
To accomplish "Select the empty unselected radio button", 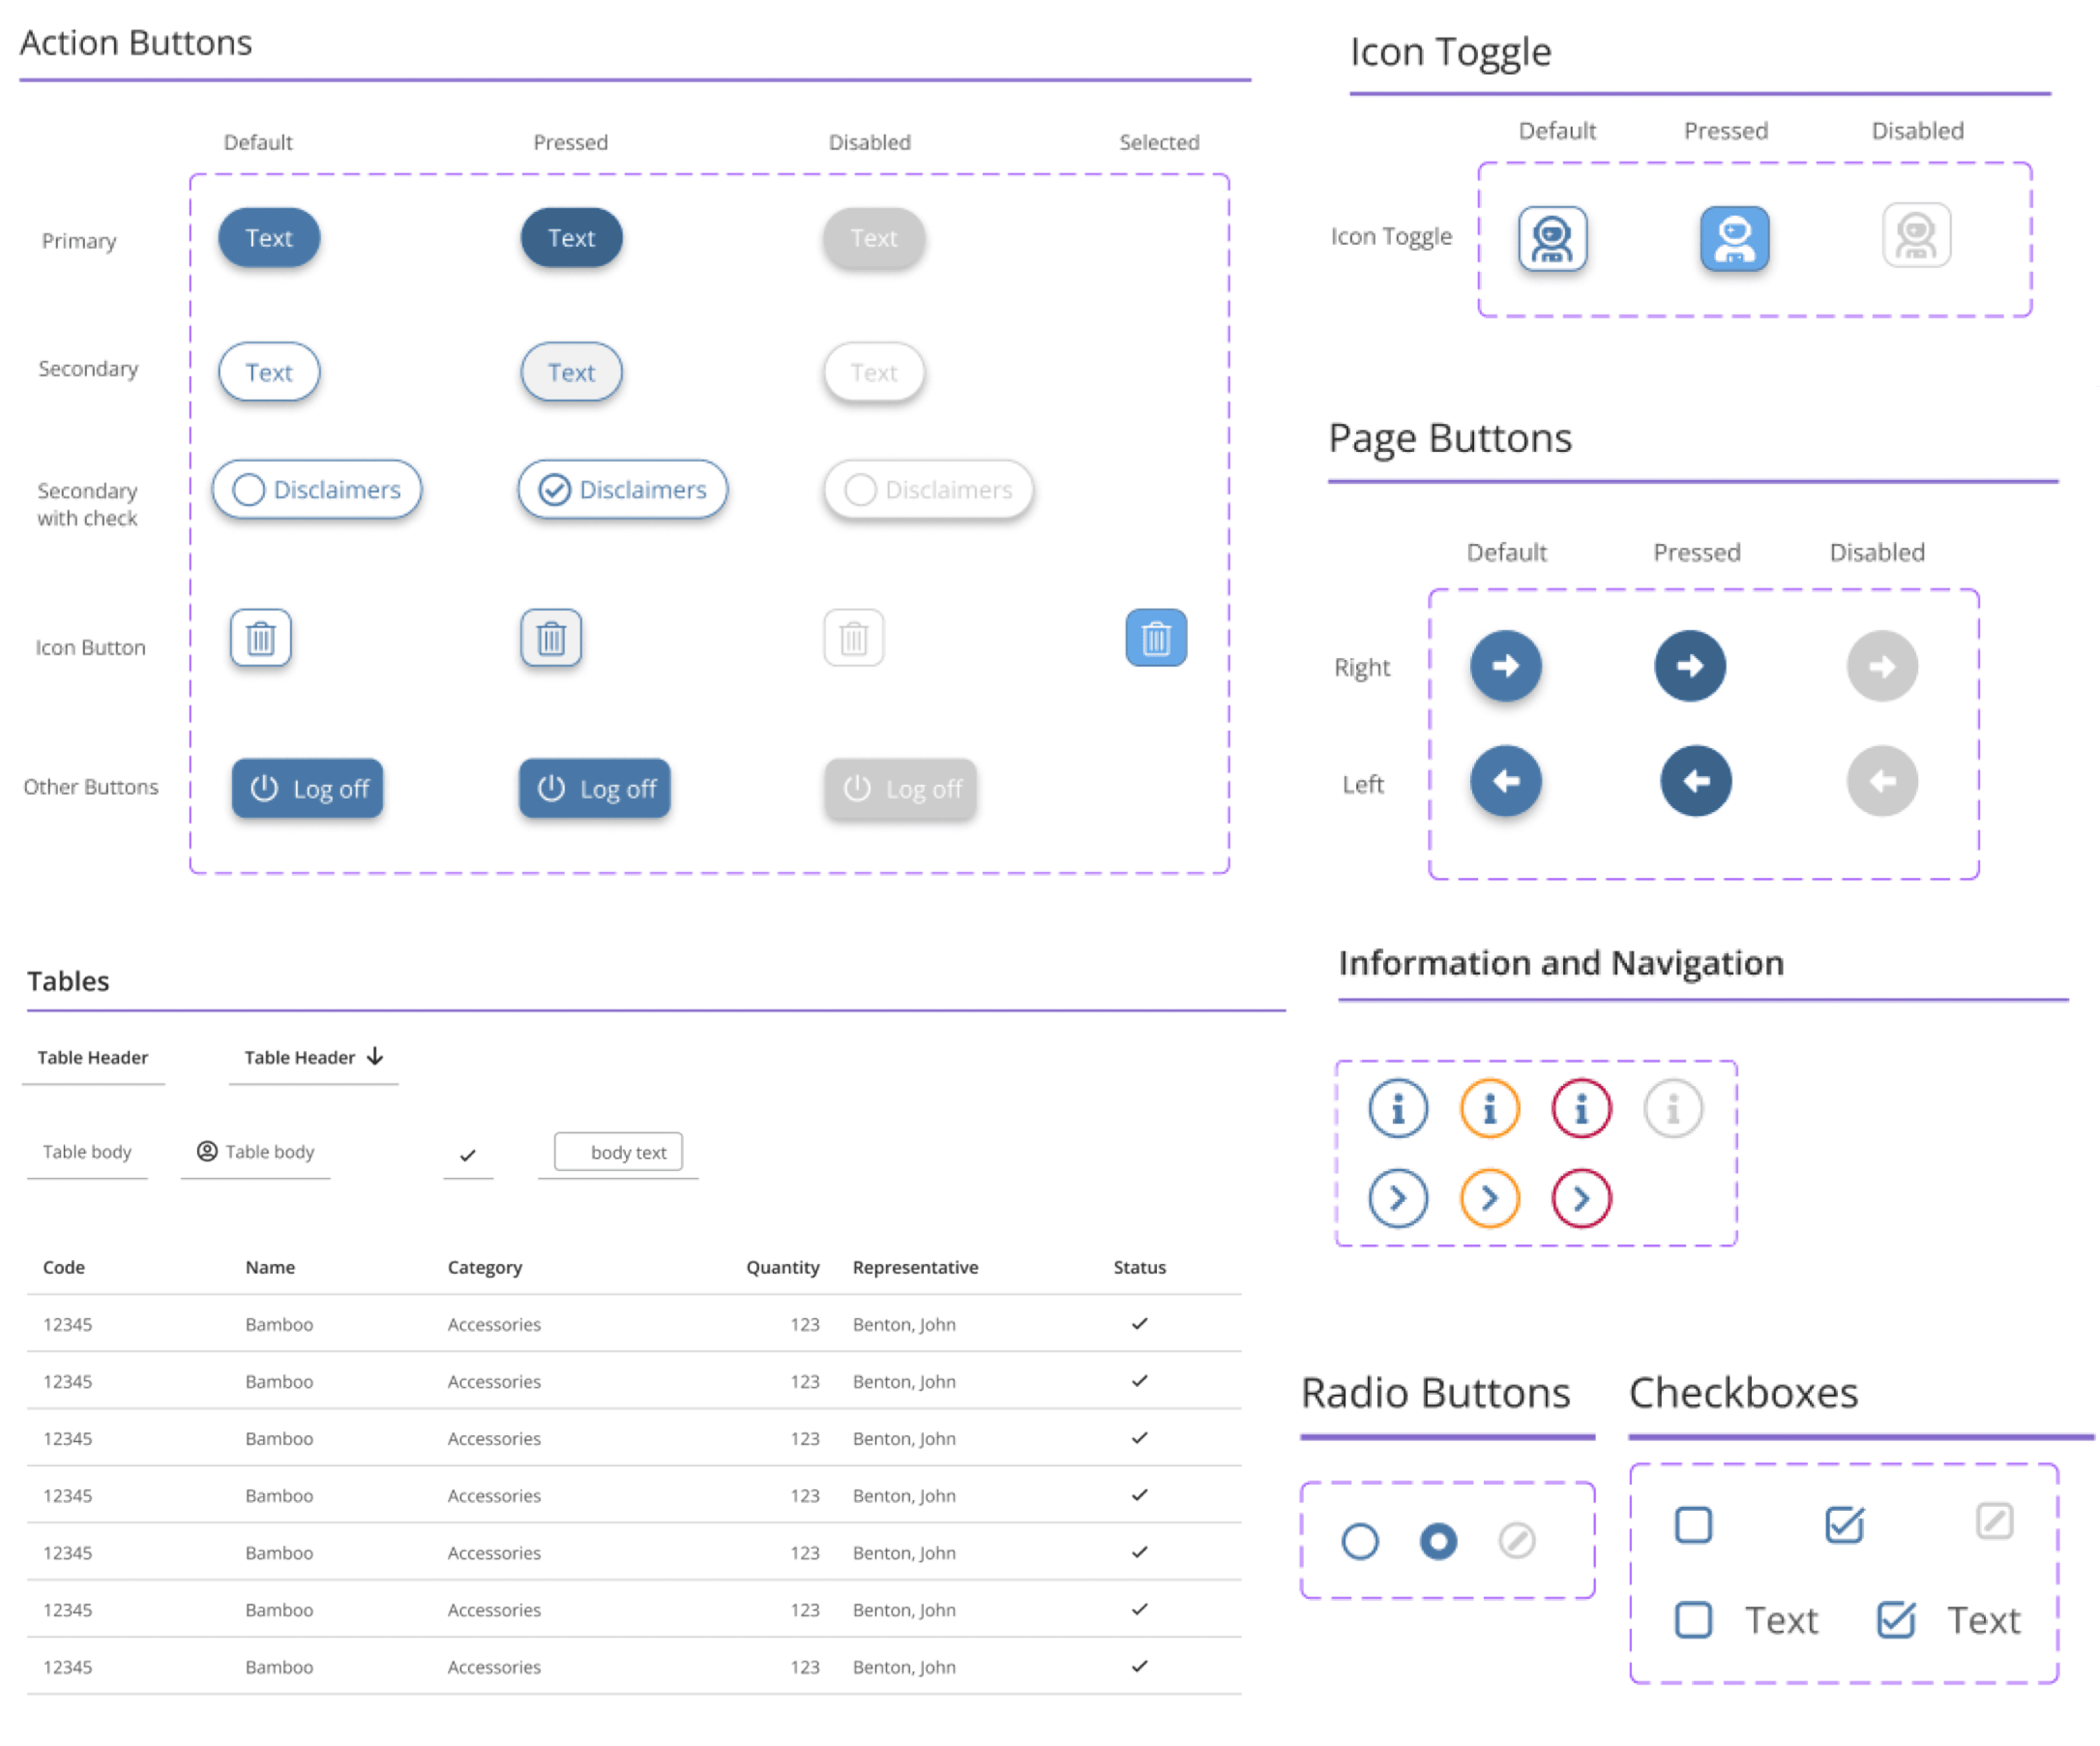I will (x=1359, y=1540).
